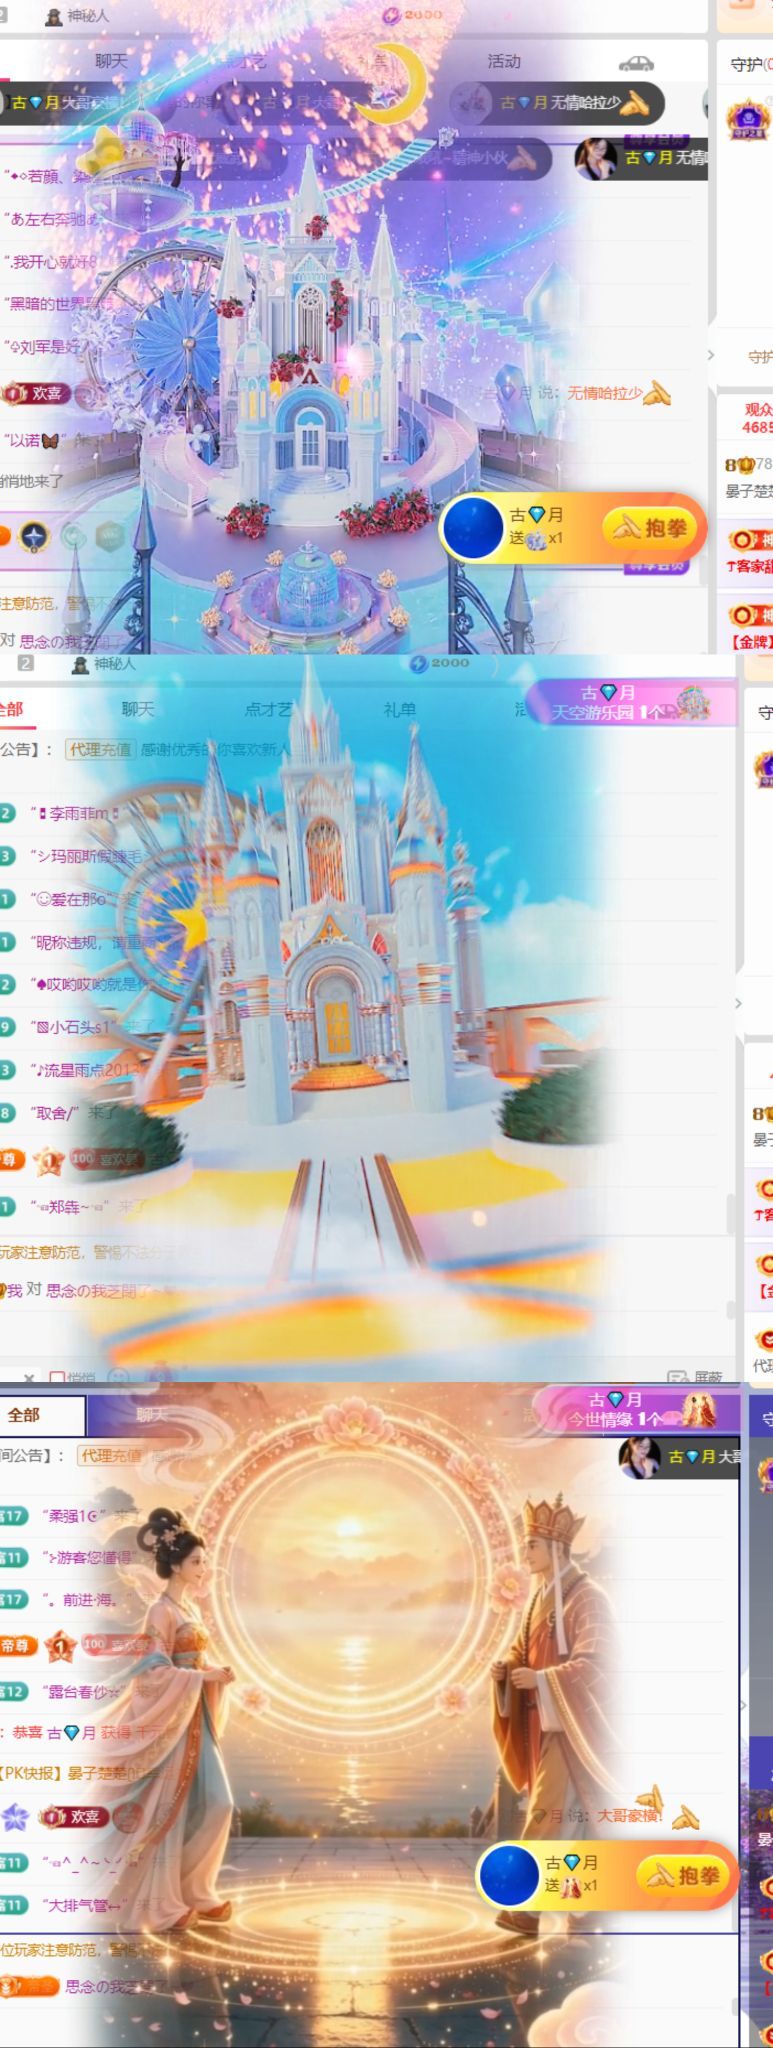Click the 恭喜 古月 获得 congratulation line
Viewport: 773px width, 2048px height.
(85, 1731)
